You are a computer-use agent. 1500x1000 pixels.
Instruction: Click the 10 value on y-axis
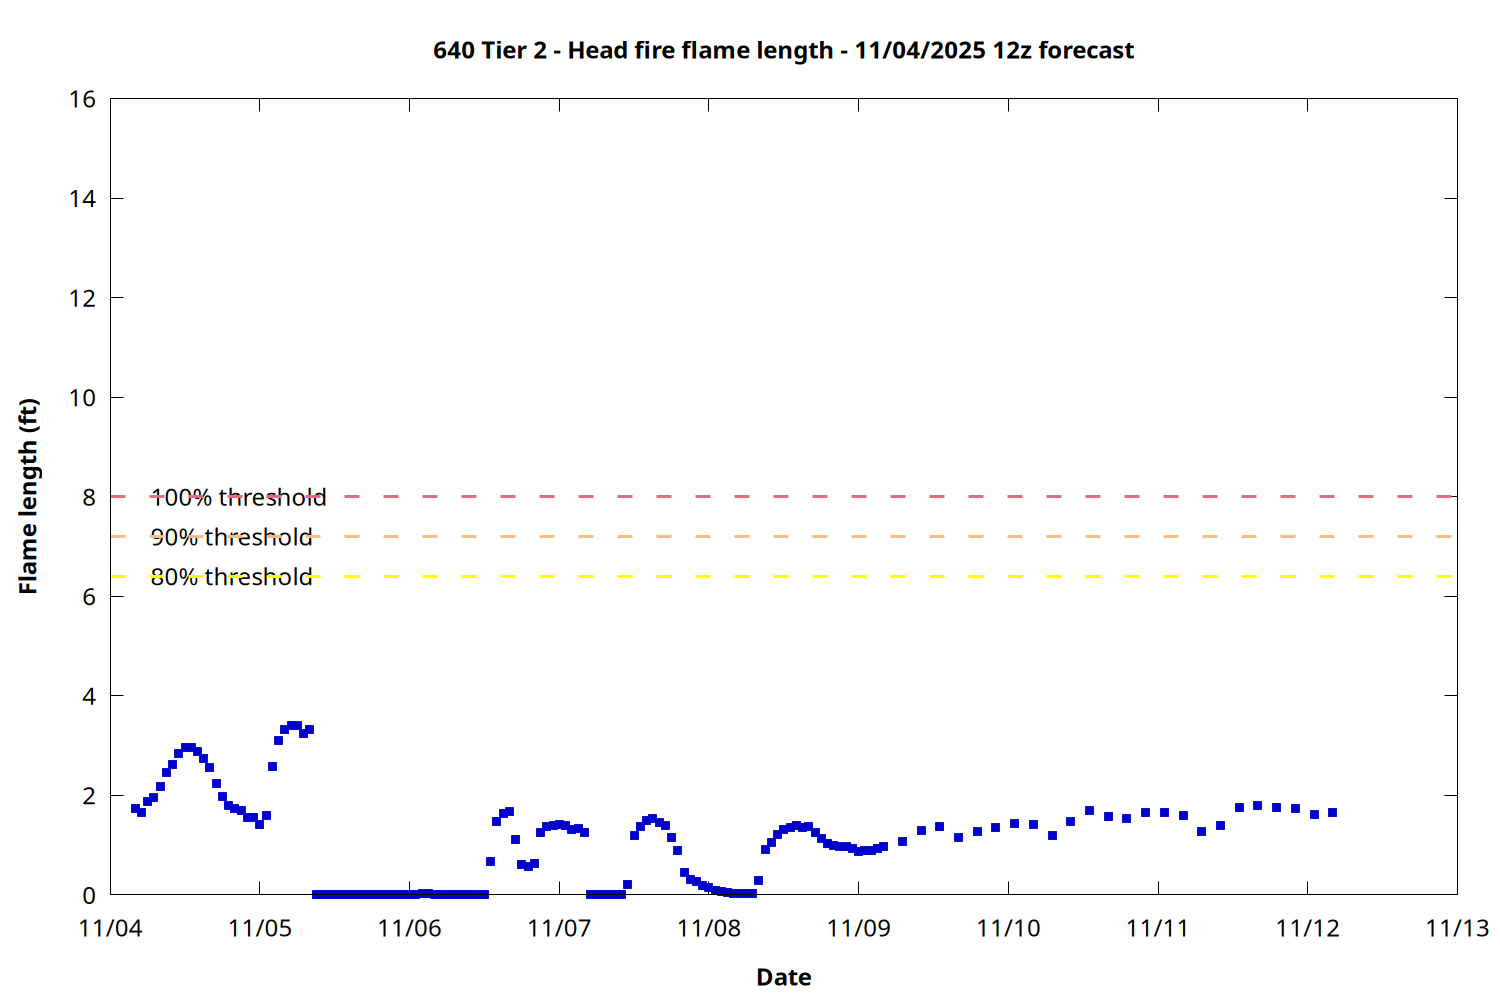[x=83, y=397]
